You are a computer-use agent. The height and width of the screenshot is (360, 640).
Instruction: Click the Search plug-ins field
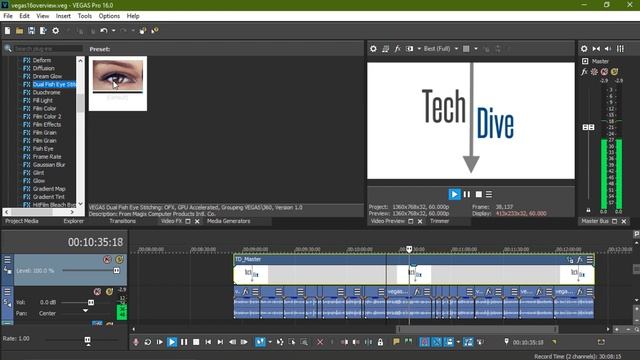(48, 49)
